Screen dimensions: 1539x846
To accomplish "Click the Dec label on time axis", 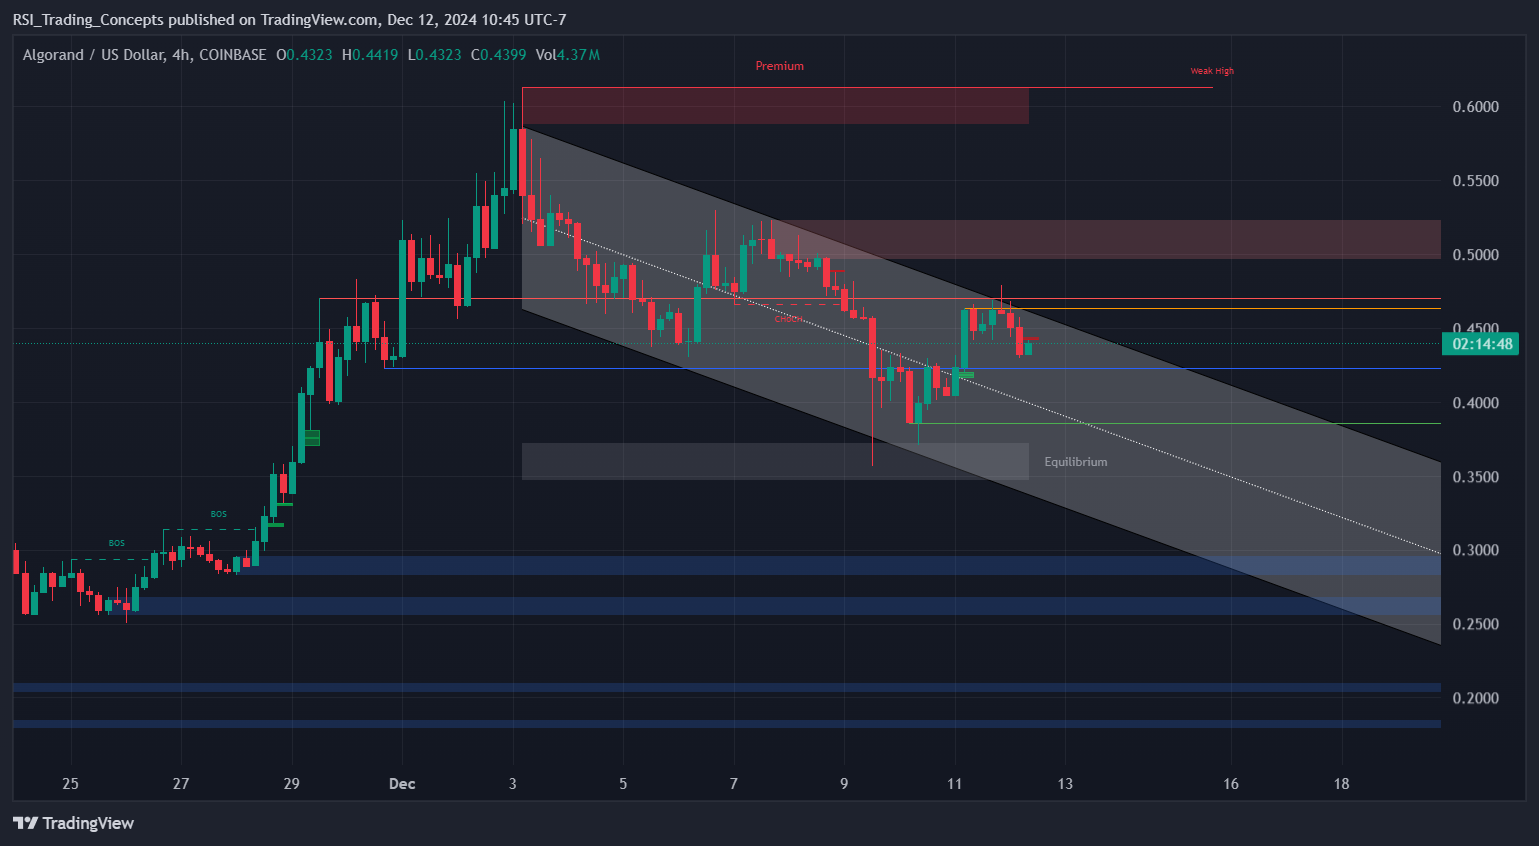I will pos(402,783).
